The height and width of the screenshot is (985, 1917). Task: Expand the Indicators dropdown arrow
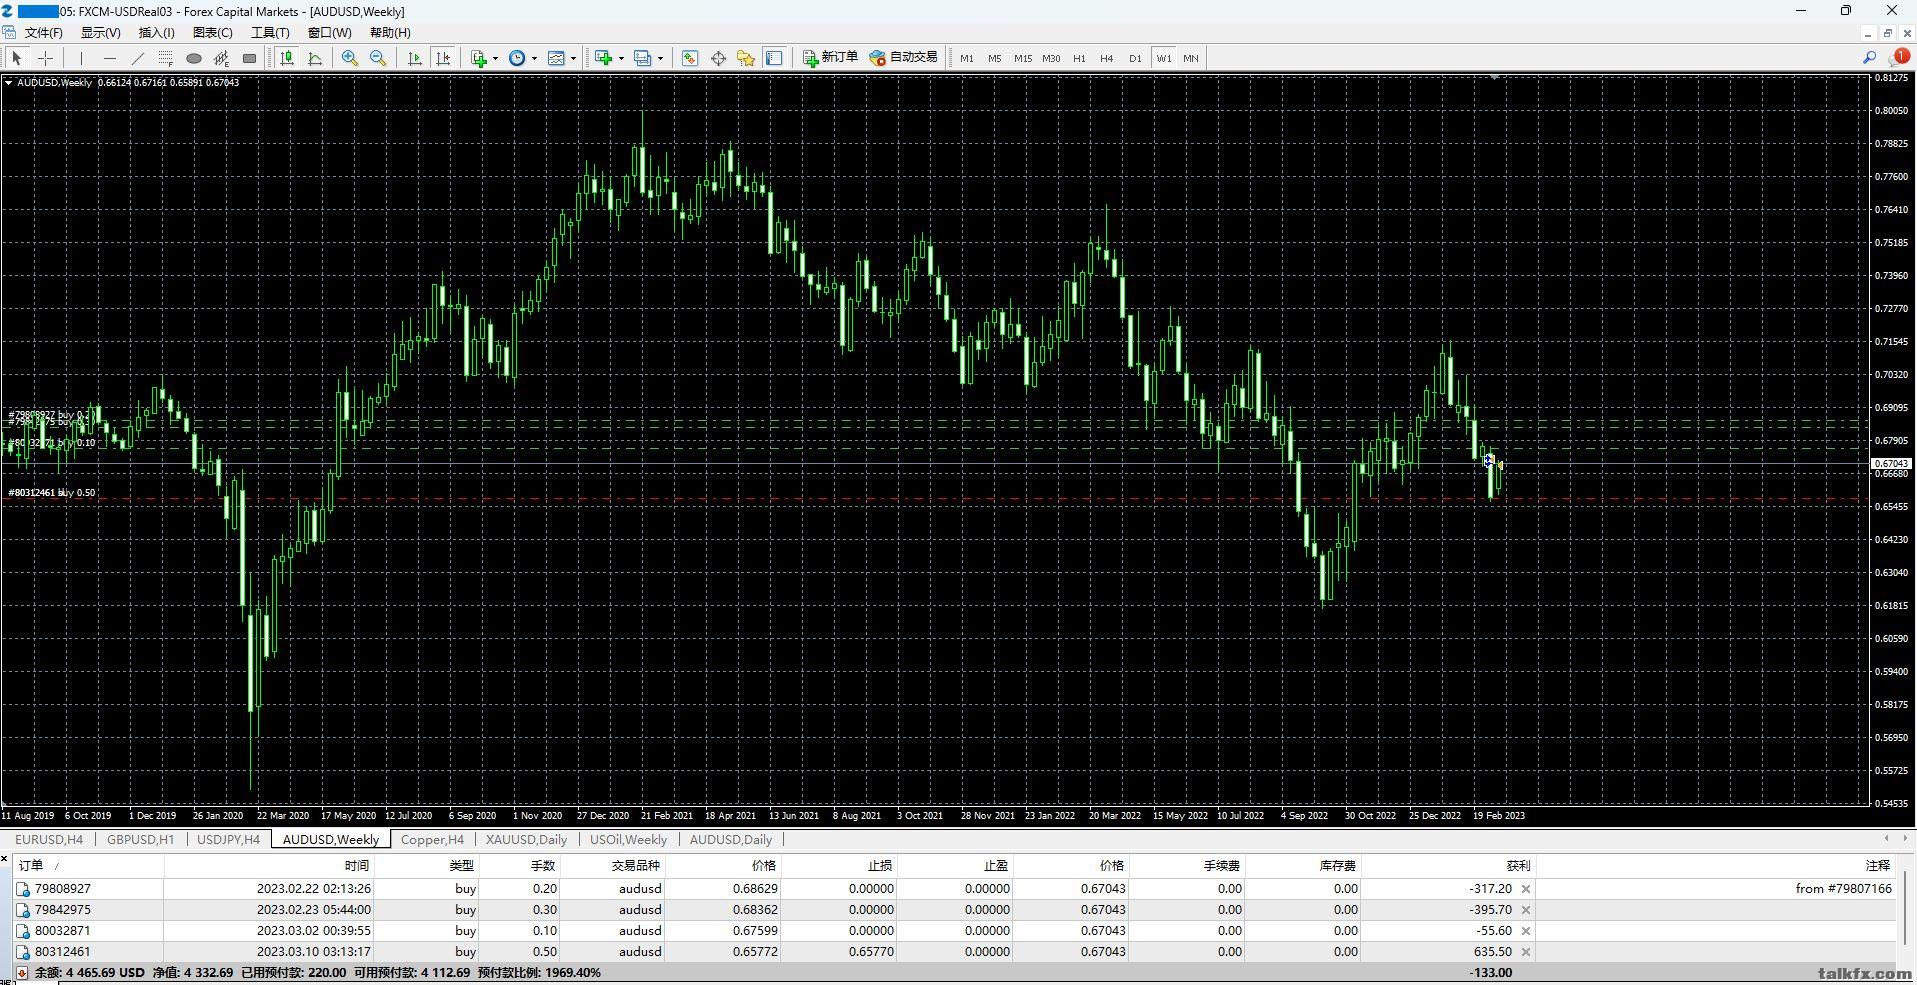(495, 58)
